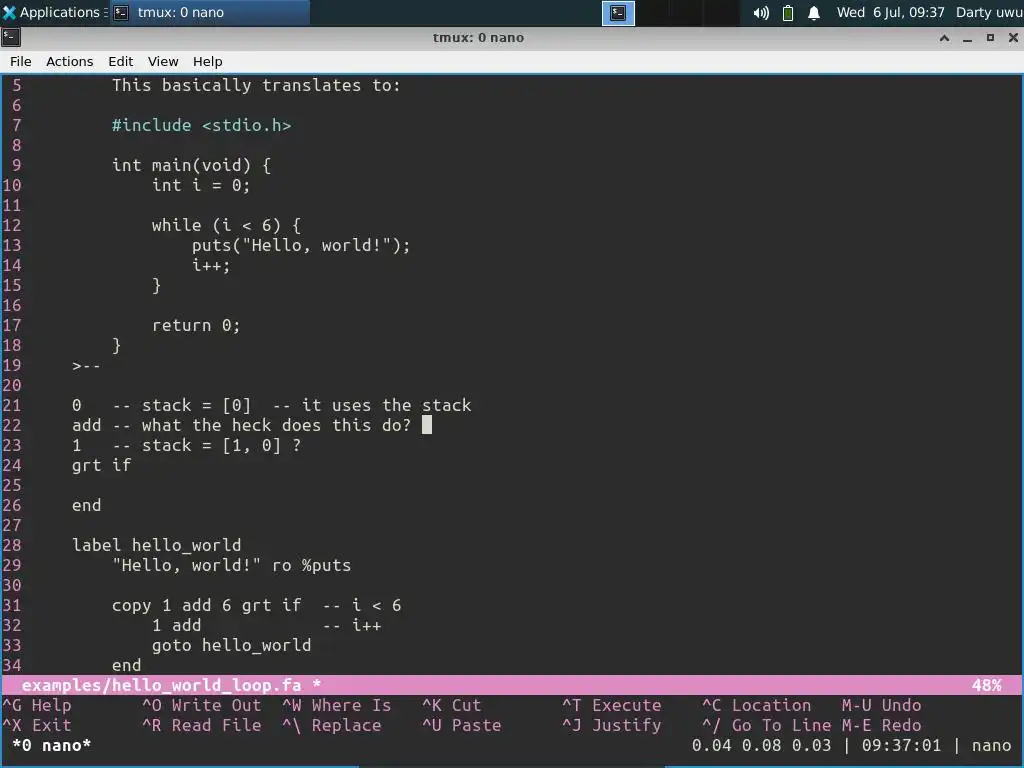This screenshot has height=768, width=1024.
Task: Open the Edit menu
Action: [x=121, y=61]
